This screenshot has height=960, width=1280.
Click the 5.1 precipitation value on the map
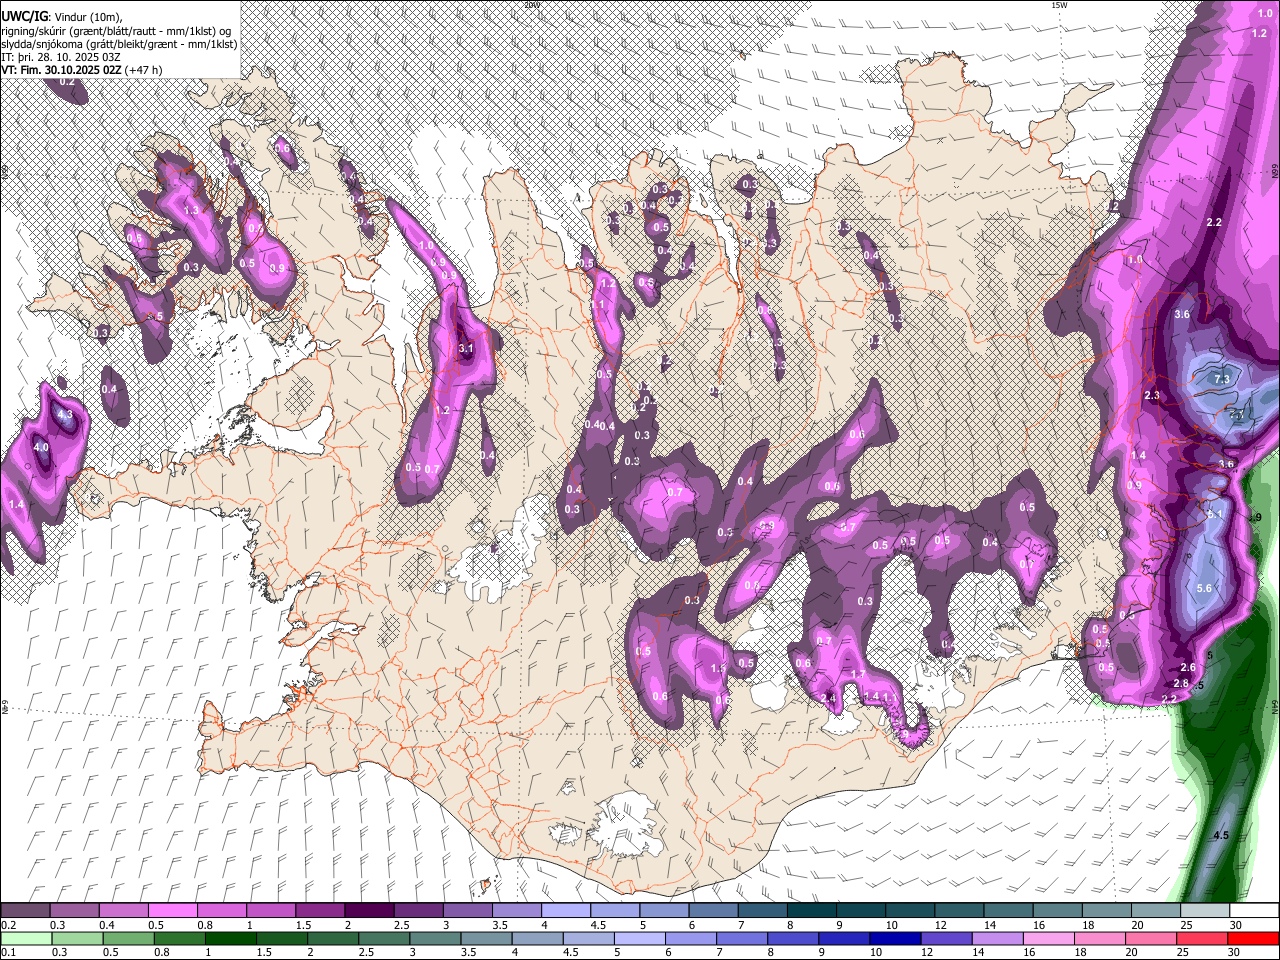click(1216, 514)
